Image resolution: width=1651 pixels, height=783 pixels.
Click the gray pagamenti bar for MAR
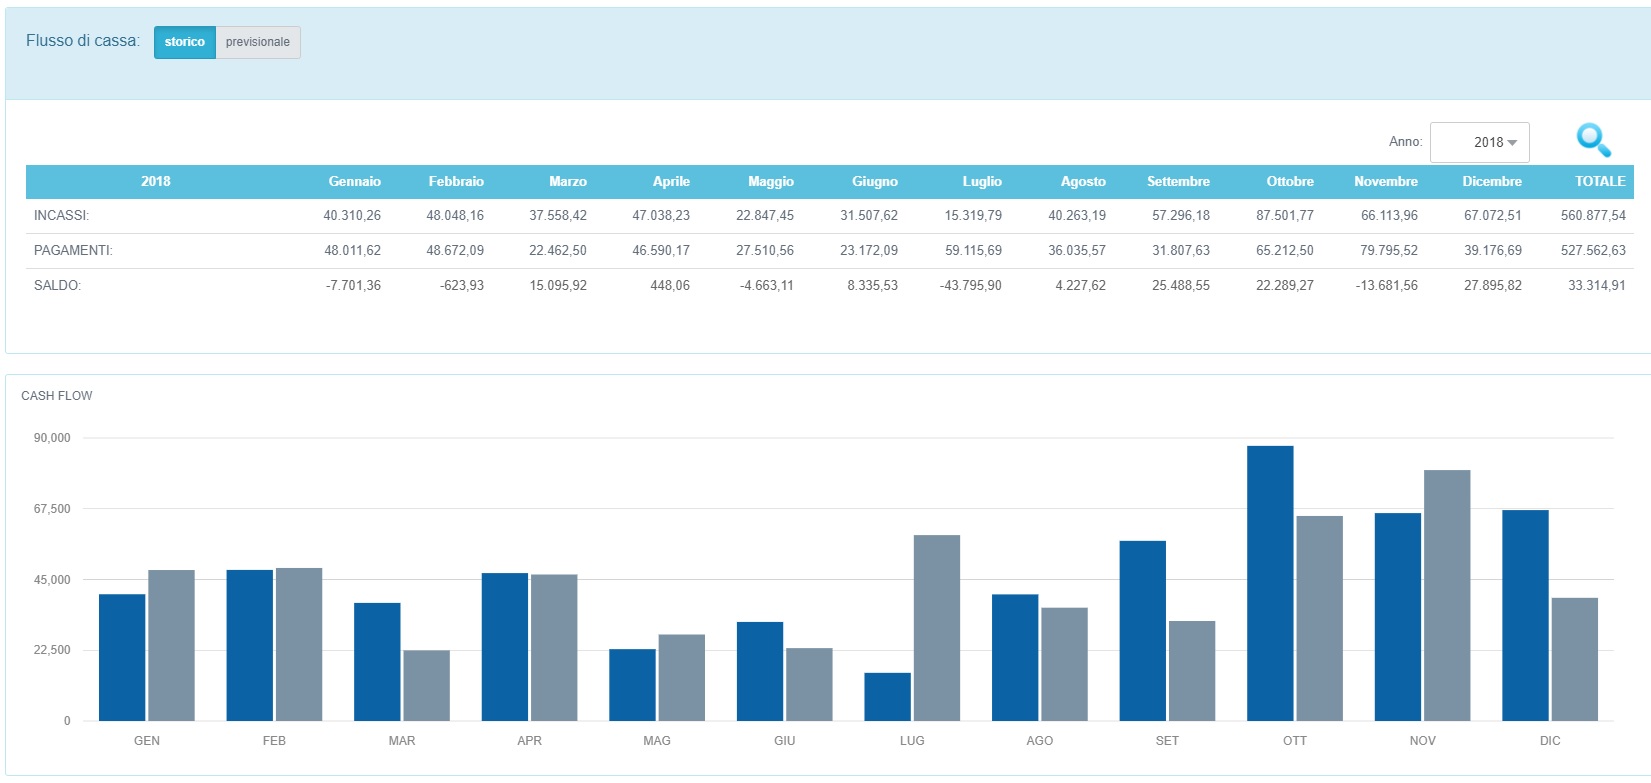point(426,685)
